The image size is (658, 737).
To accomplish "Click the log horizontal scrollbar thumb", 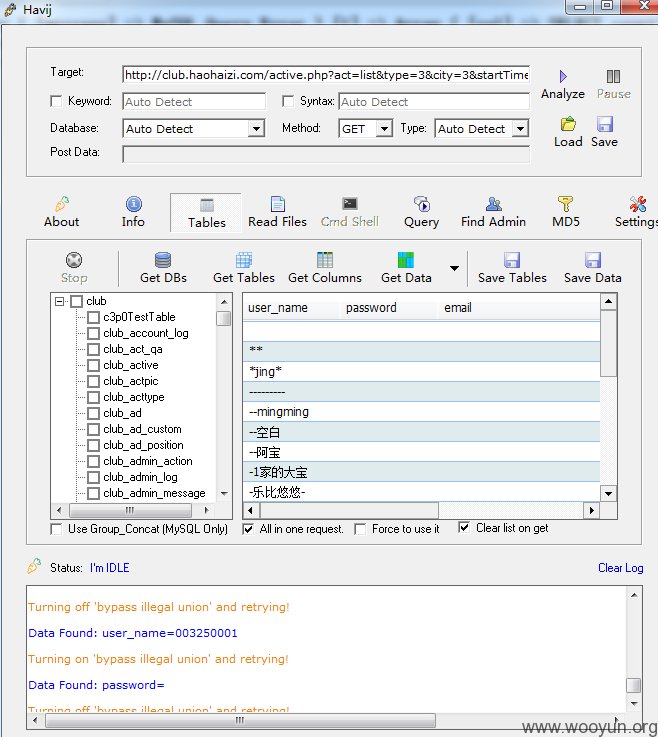I will tap(240, 720).
